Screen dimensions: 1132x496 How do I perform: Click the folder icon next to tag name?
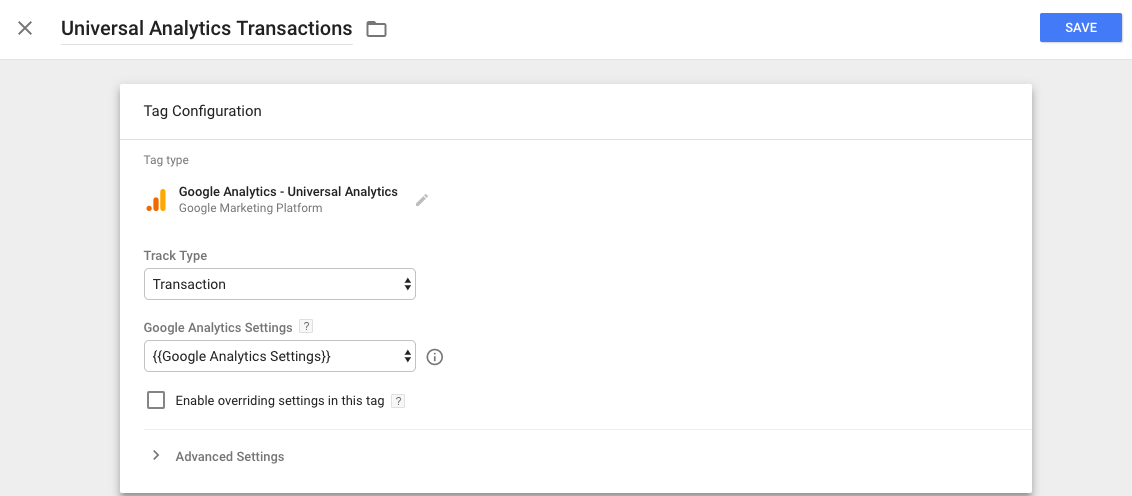click(376, 29)
